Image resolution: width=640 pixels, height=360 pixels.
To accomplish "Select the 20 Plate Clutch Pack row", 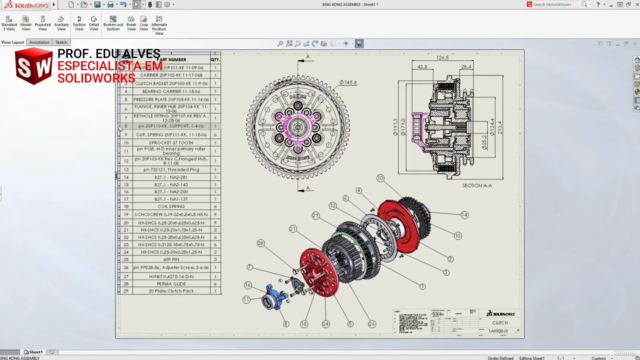I will [171, 291].
